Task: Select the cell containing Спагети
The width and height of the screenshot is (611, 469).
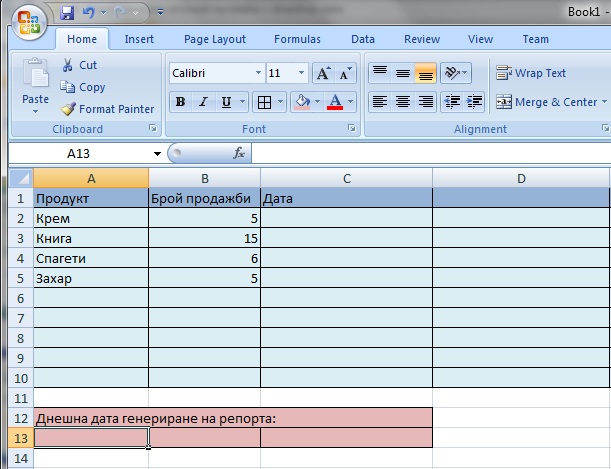Action: click(x=91, y=258)
